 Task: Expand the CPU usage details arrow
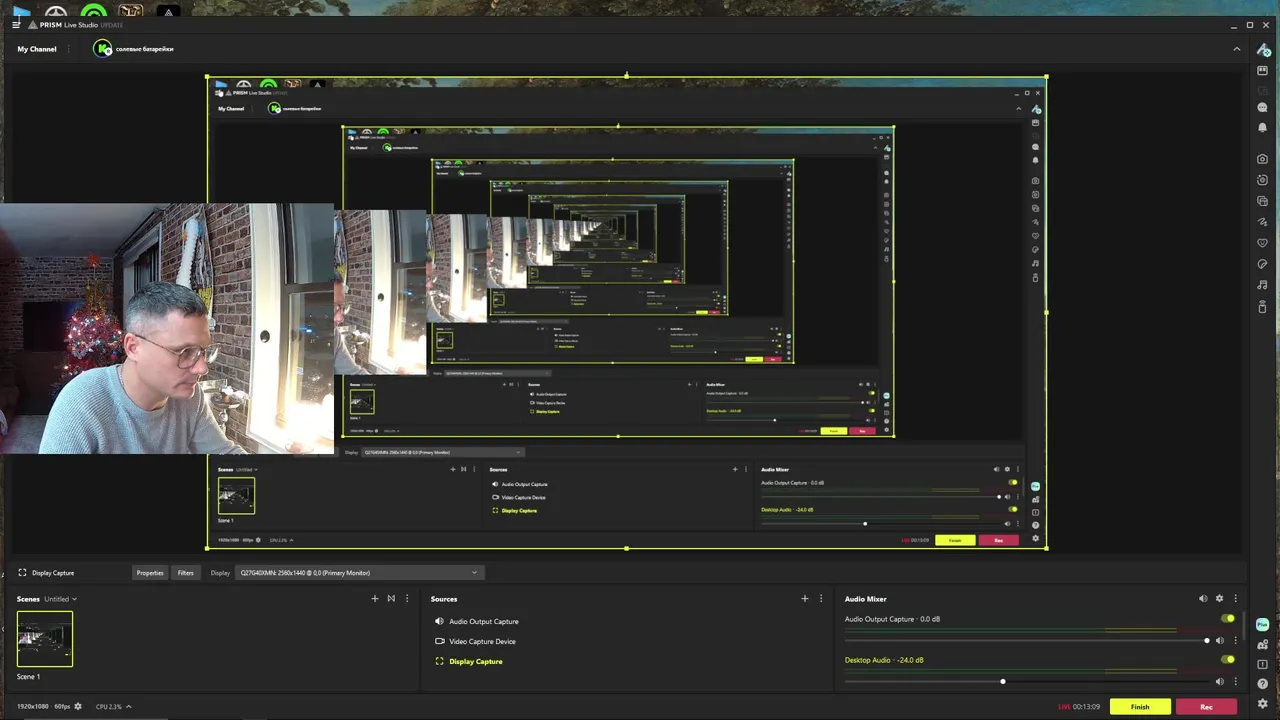pyautogui.click(x=128, y=707)
